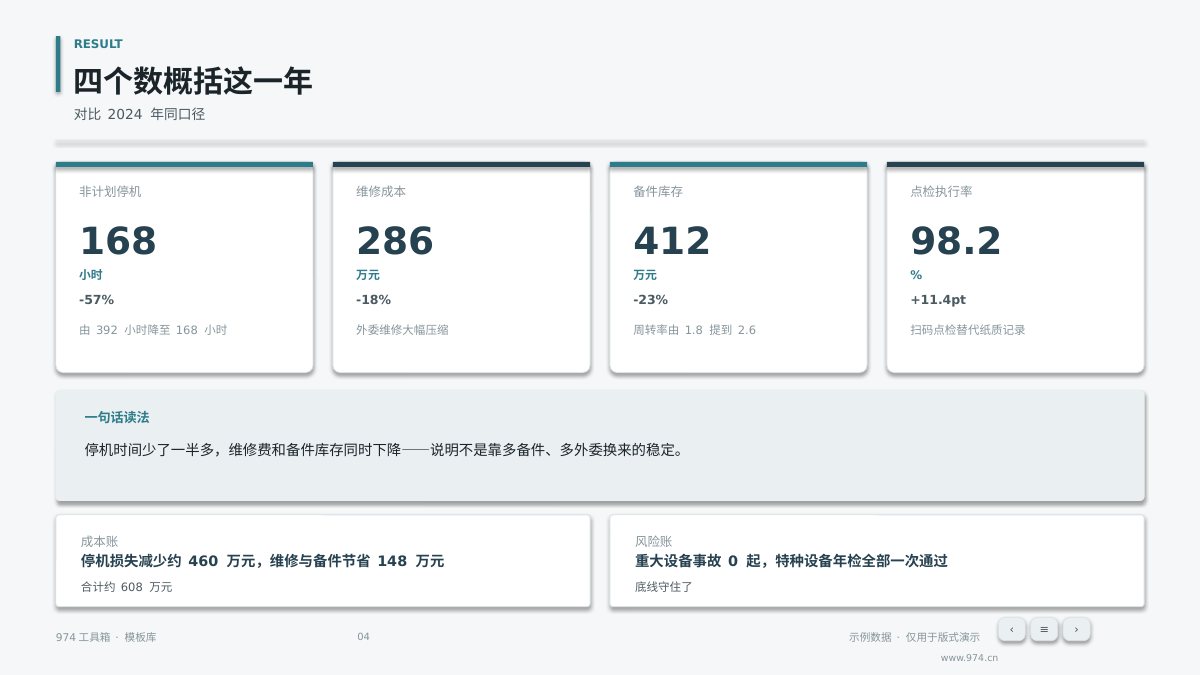This screenshot has height=675, width=1200.
Task: Select the title 四个数概括这一年
Action: [x=193, y=81]
